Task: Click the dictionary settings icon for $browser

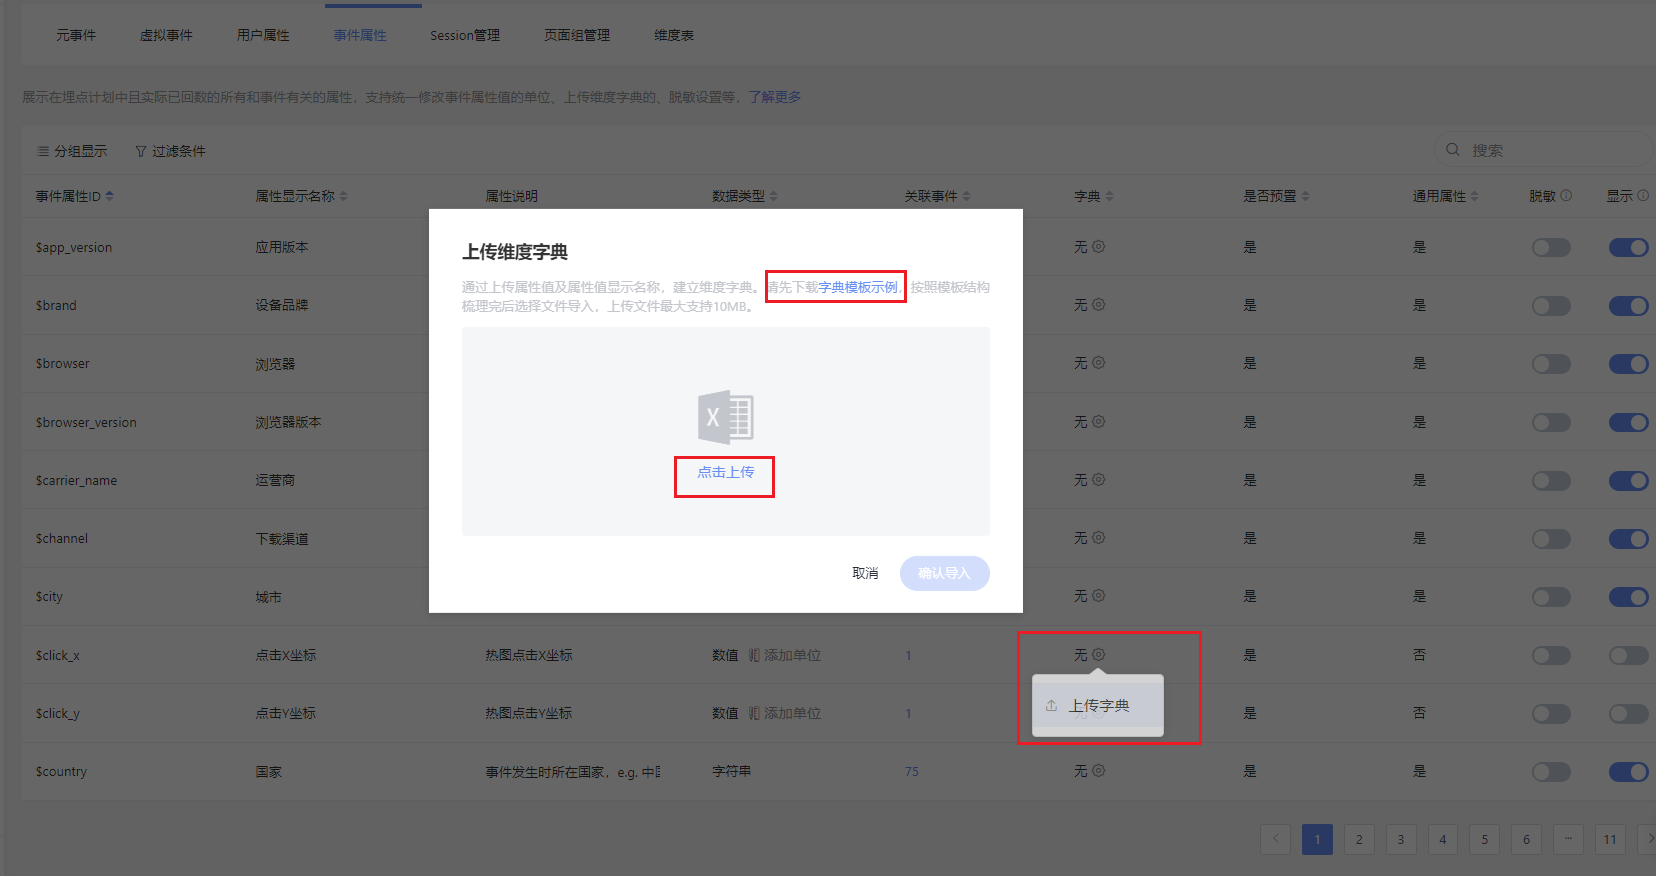Action: [x=1098, y=363]
